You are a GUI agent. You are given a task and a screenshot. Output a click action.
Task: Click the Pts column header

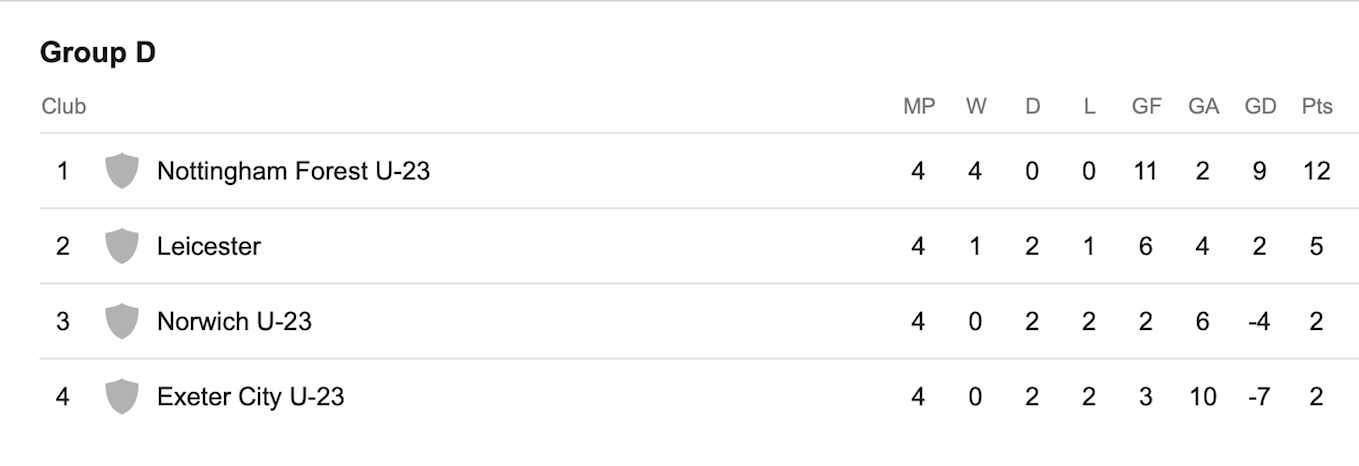[1317, 106]
